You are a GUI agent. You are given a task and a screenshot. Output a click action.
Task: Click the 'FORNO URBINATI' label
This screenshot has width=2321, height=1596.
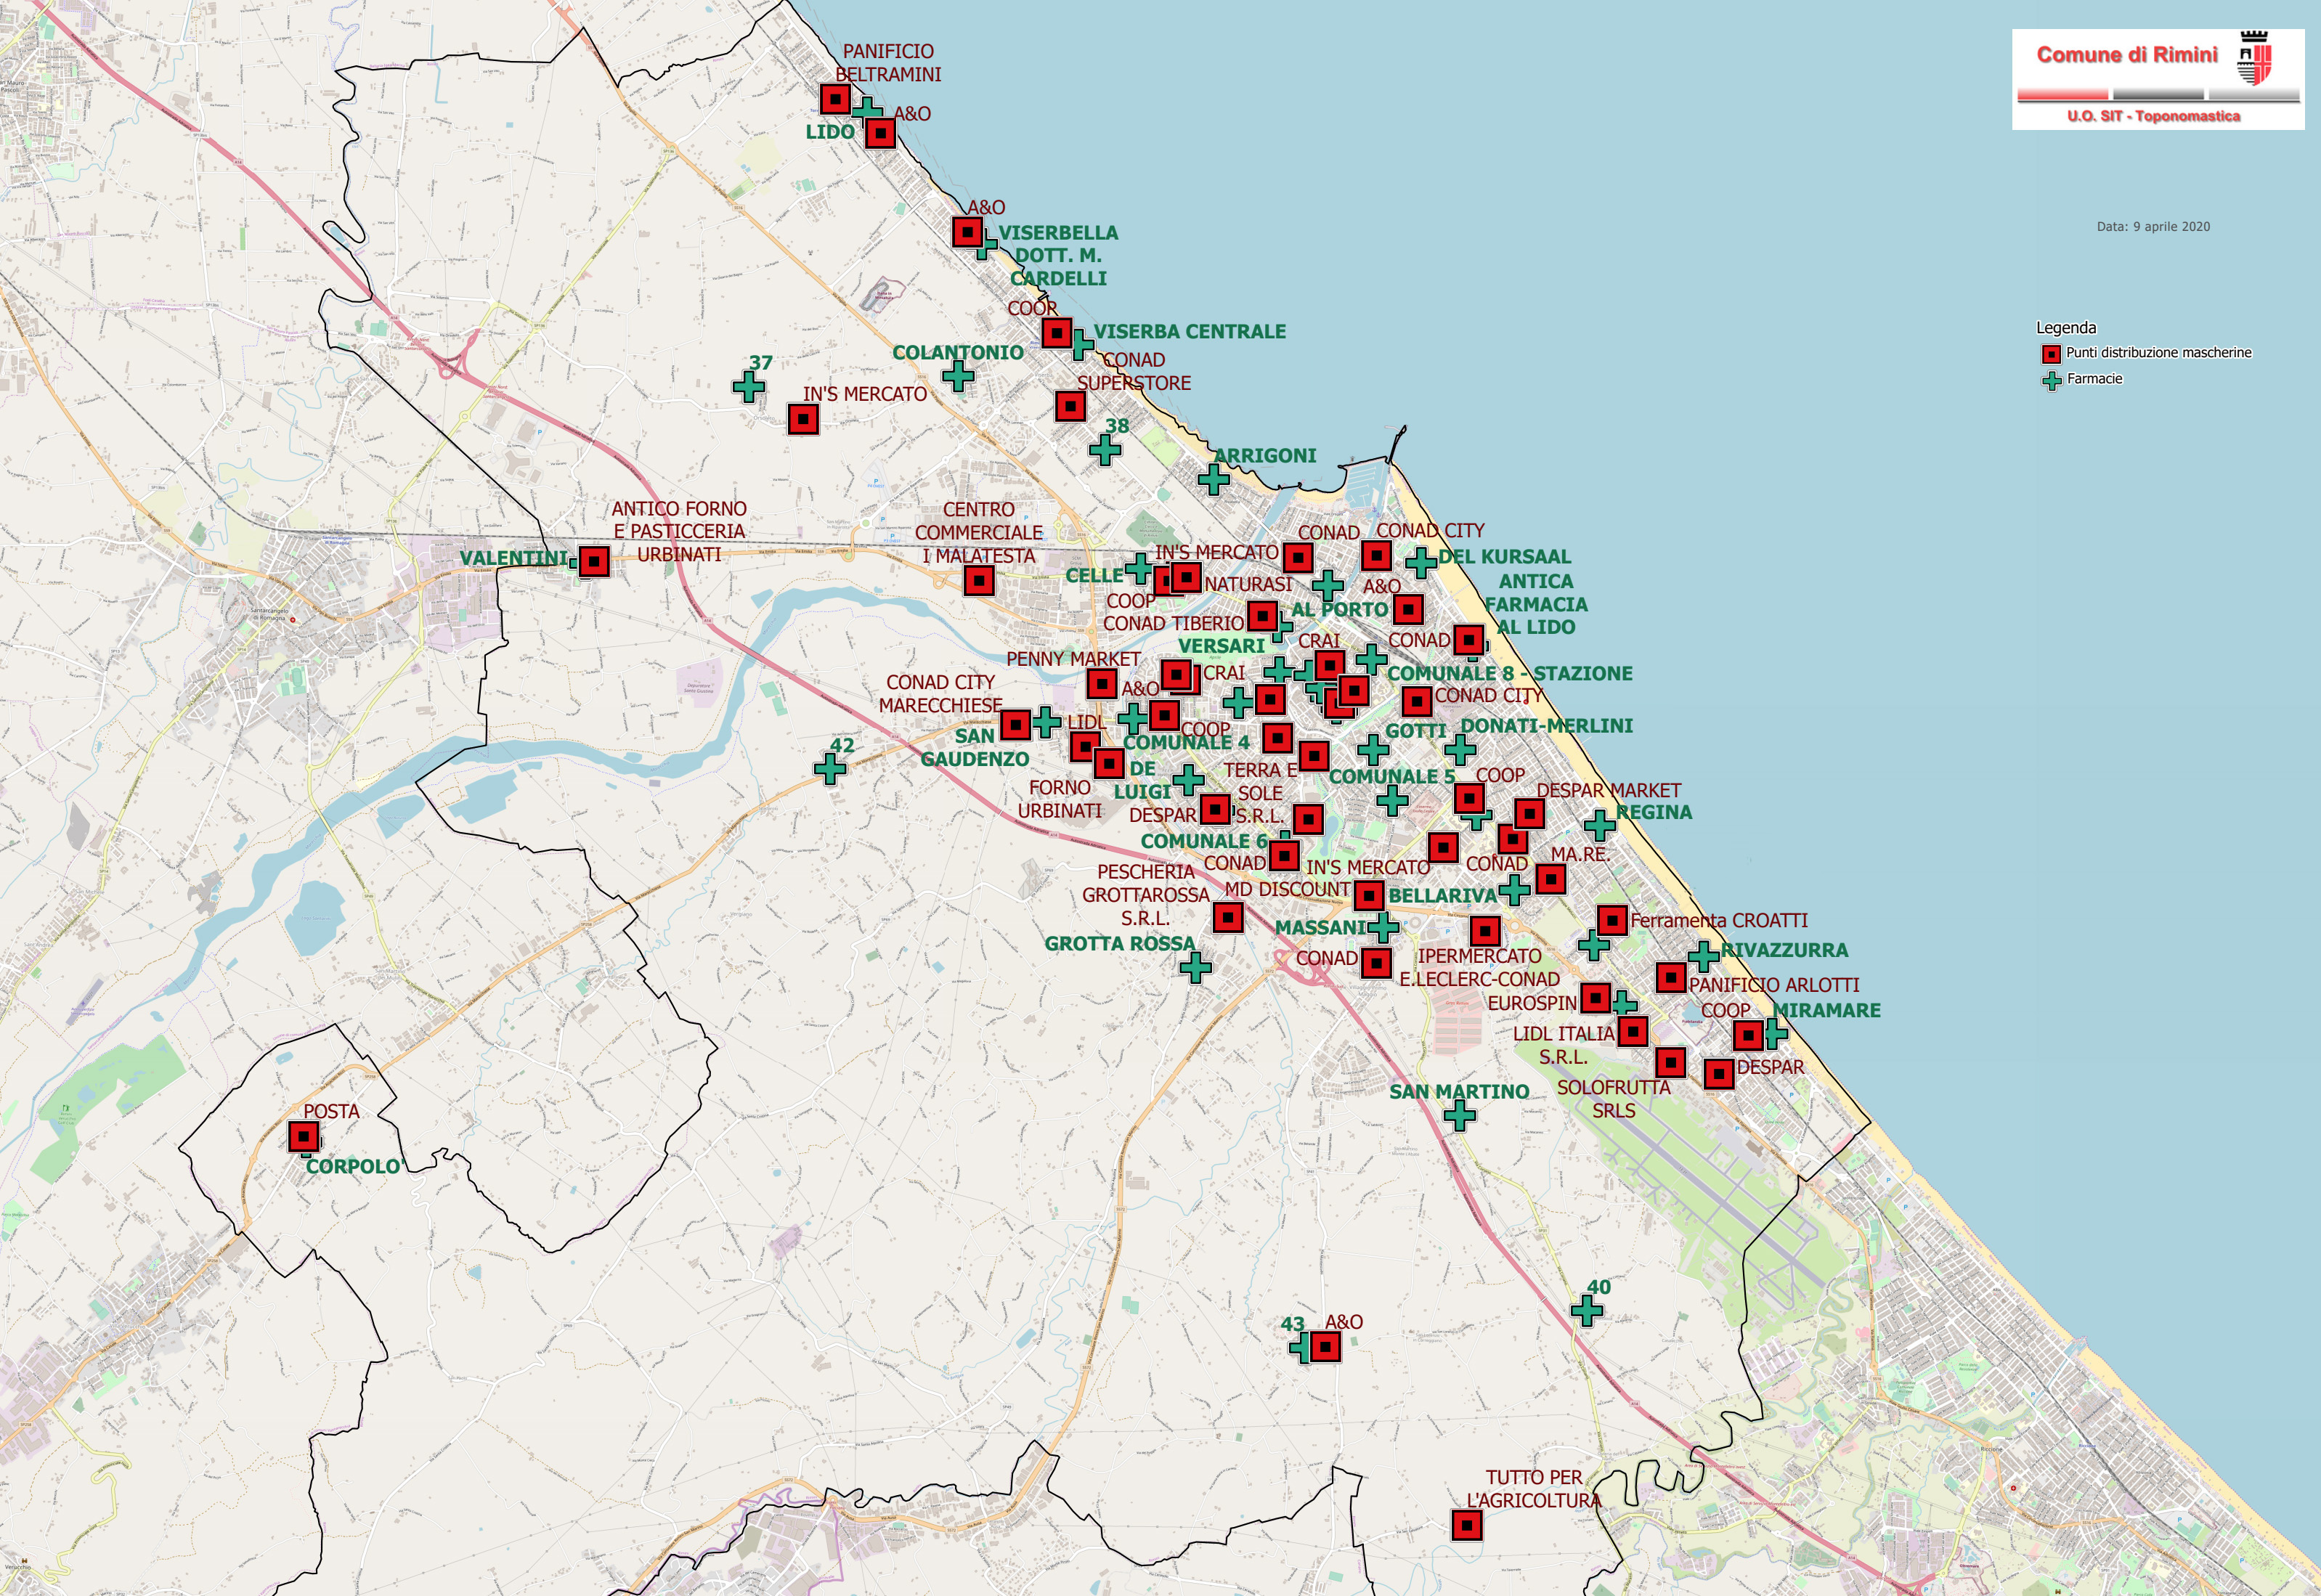pyautogui.click(x=1060, y=799)
